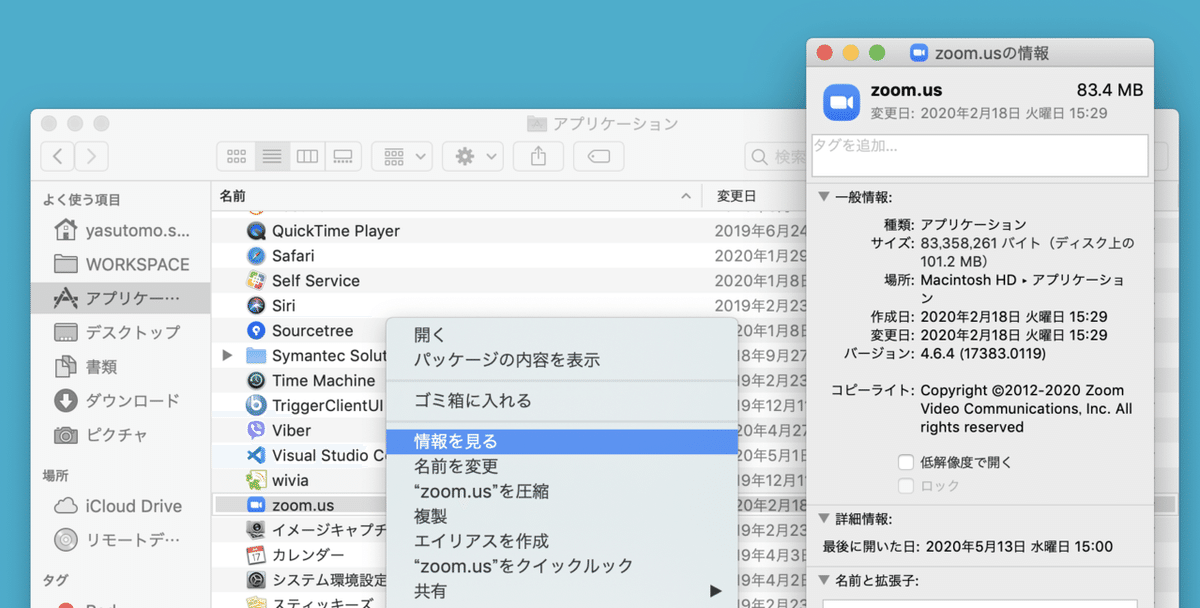Click the back navigation arrow button
The width and height of the screenshot is (1200, 608).
coord(57,156)
